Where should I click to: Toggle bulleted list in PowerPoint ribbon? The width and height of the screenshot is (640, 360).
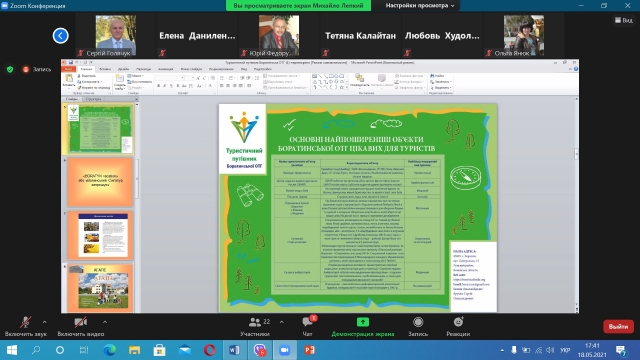pyautogui.click(x=223, y=78)
